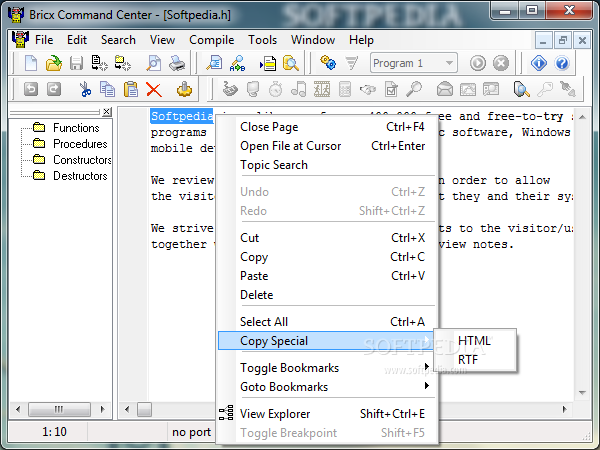Click the editor vertical scrollbar down arrow

point(582,393)
